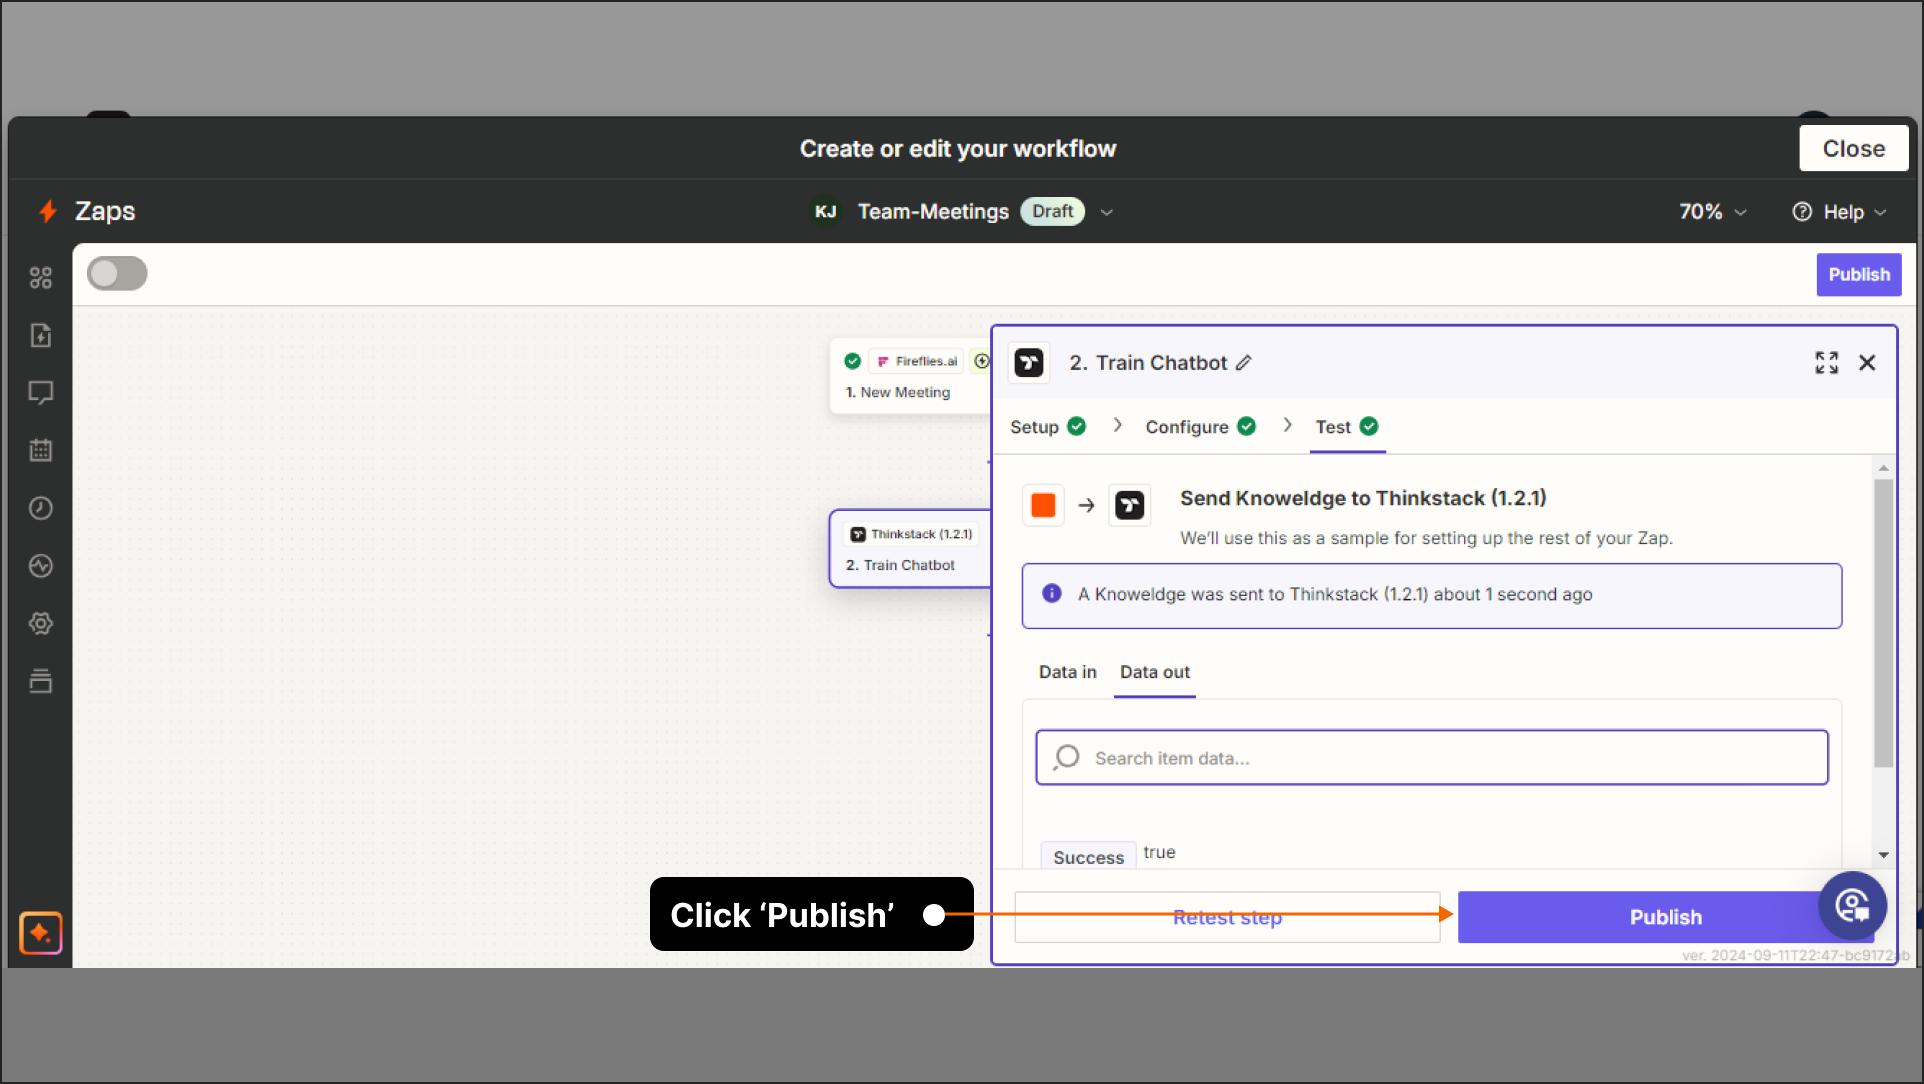Image resolution: width=1924 pixels, height=1084 pixels.
Task: Select the 1. New Meeting trigger node
Action: point(910,376)
